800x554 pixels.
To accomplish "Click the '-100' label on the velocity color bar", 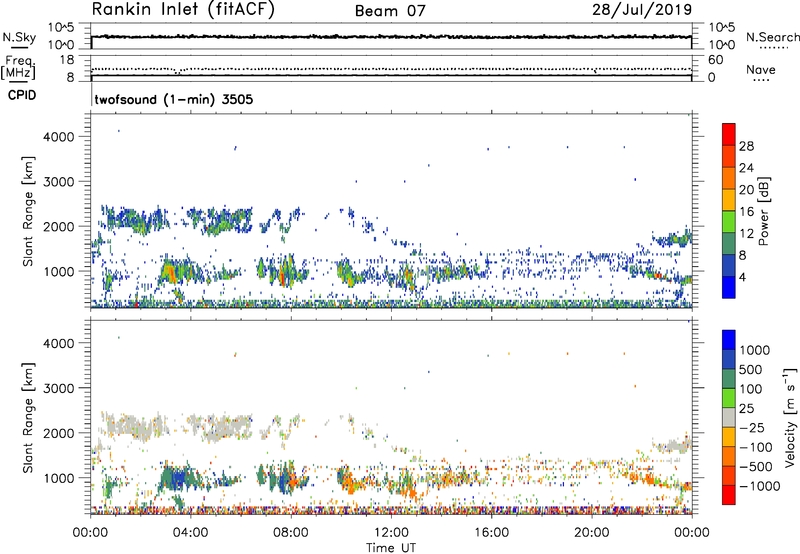I will click(x=756, y=447).
